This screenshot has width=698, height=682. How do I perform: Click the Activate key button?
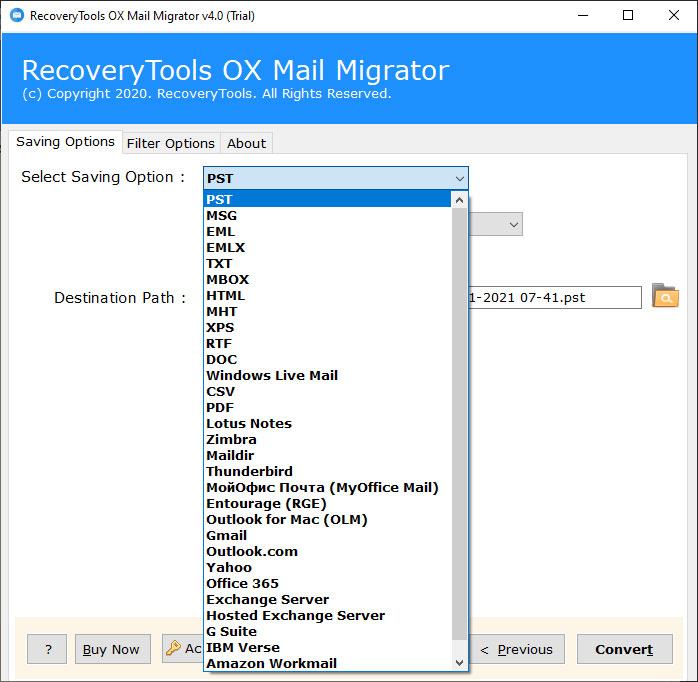pos(183,649)
